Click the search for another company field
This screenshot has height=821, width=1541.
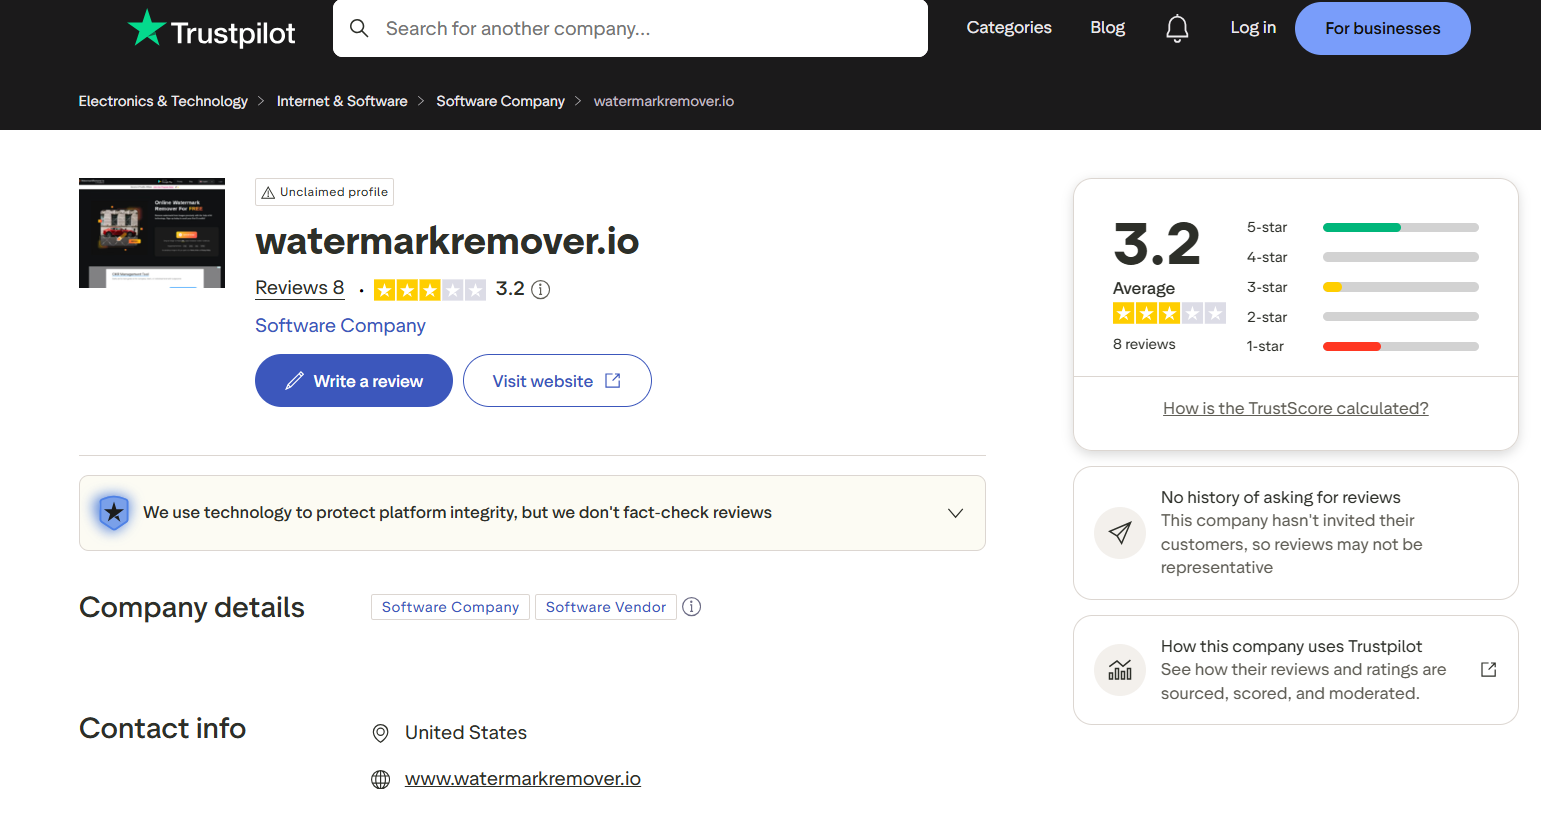point(630,28)
